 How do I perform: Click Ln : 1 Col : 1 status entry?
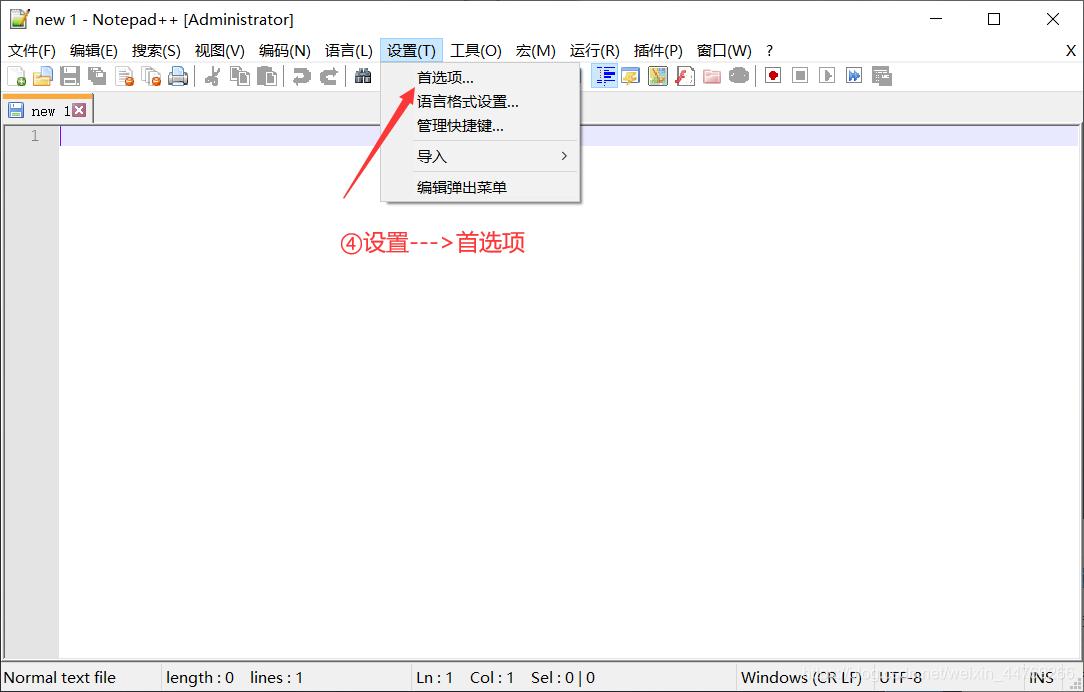coord(465,677)
